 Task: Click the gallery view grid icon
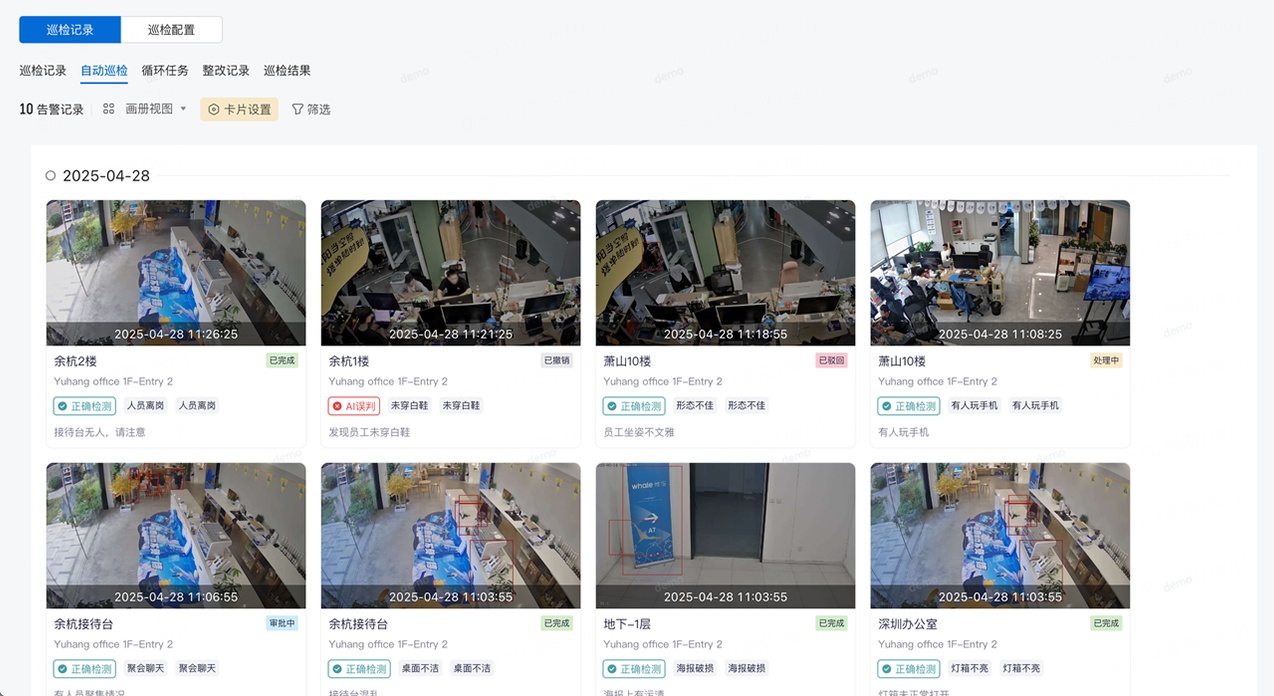coord(109,109)
